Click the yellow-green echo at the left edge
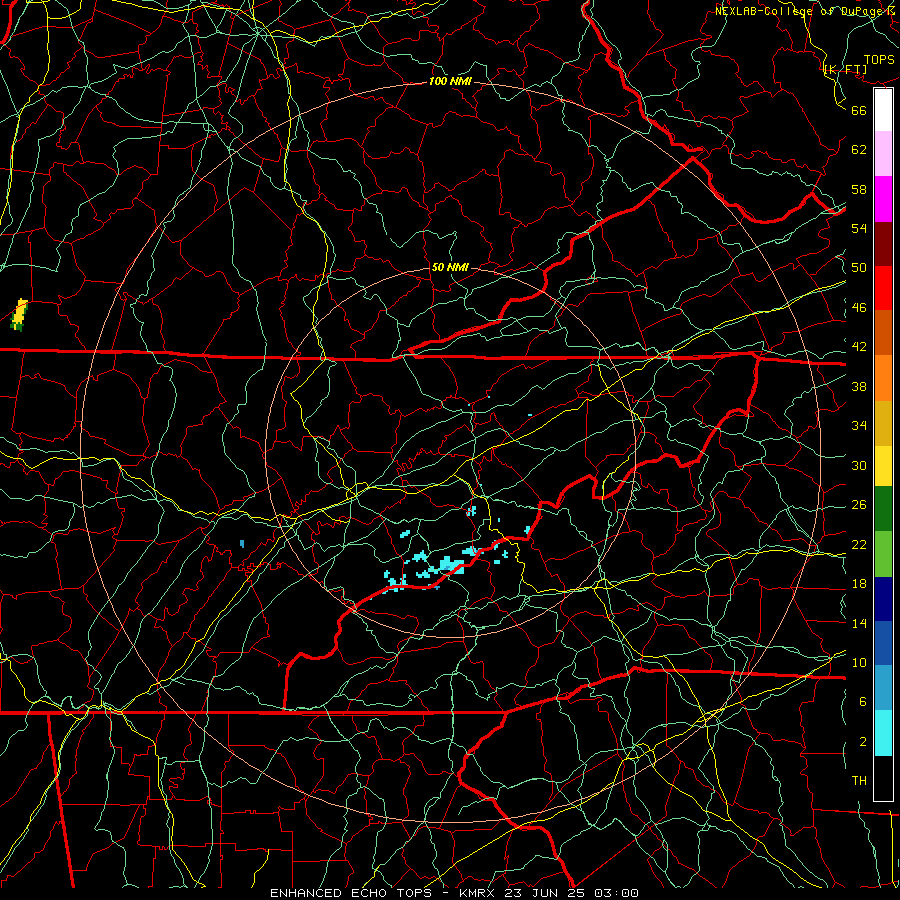900x900 pixels. 20,314
